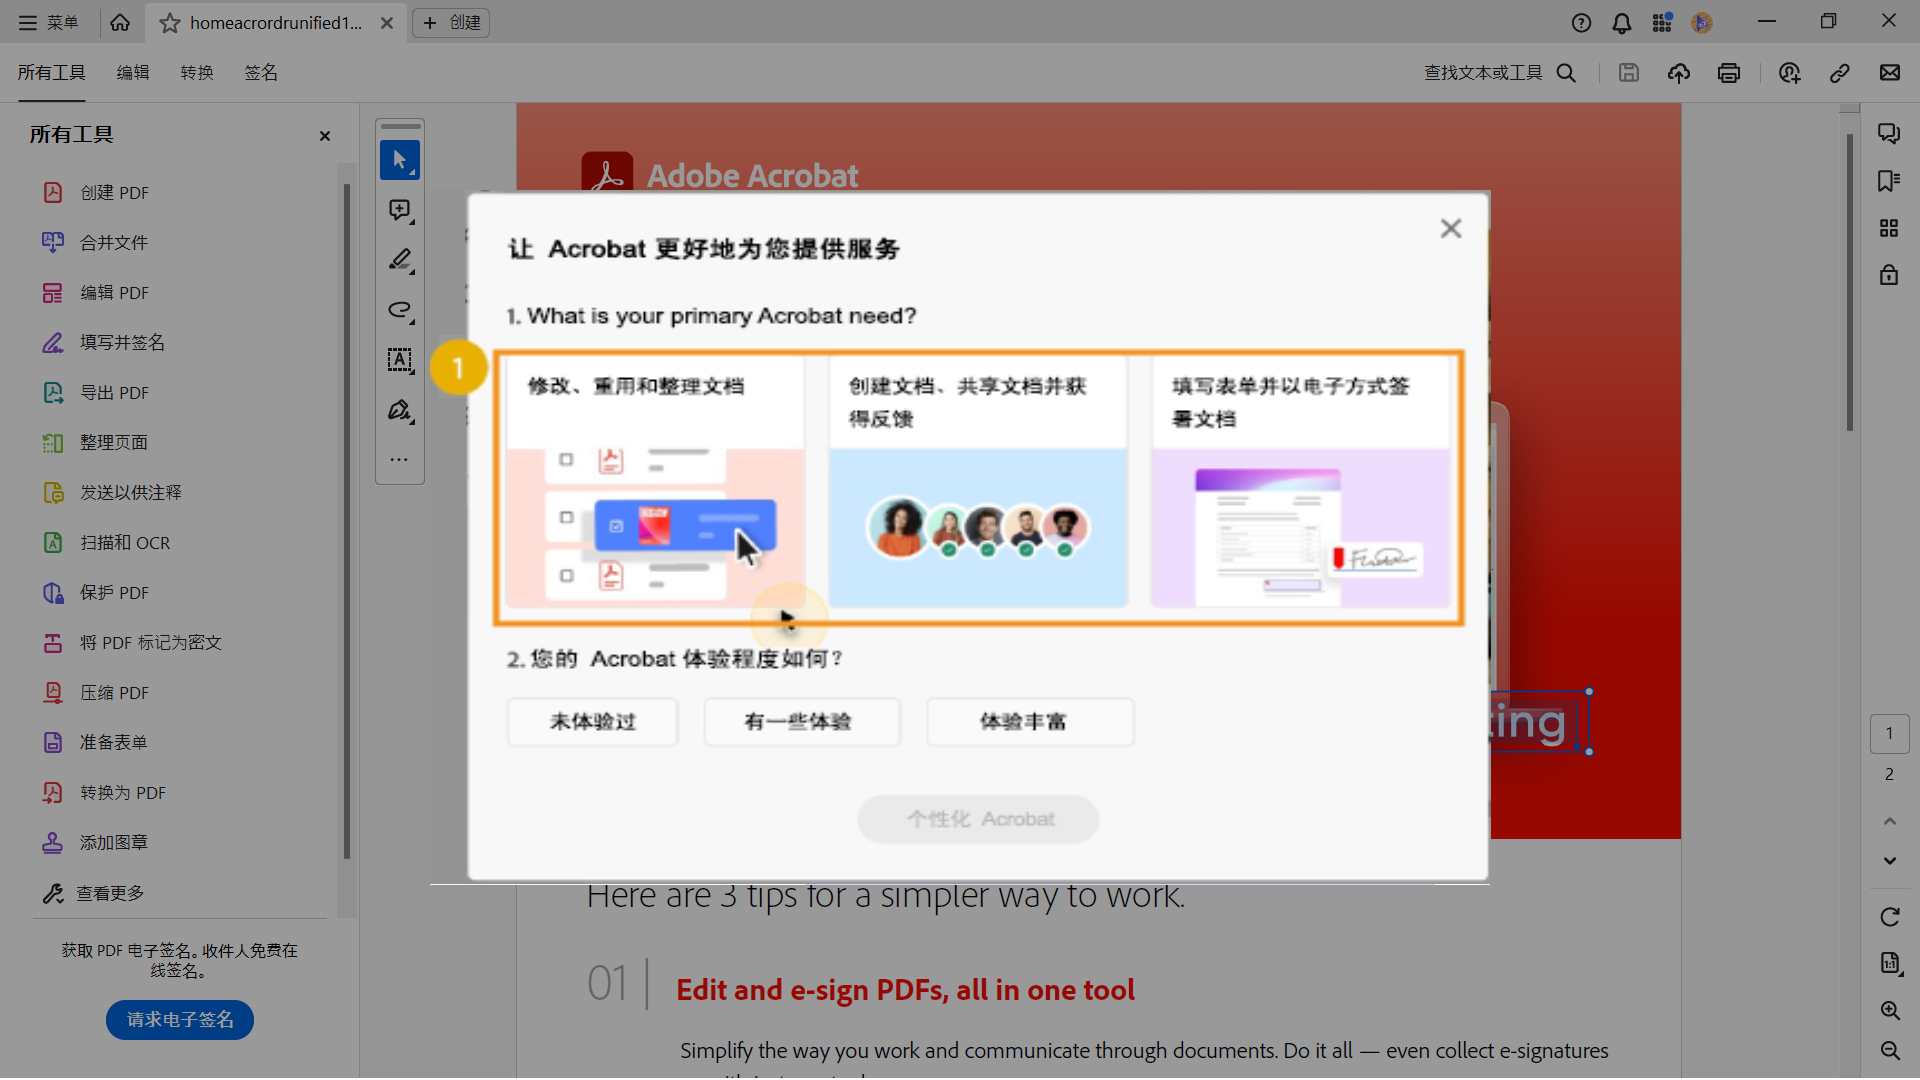Choose the 创建文档、共享文档并获得反馈 card
The height and width of the screenshot is (1080, 1920).
(978, 483)
